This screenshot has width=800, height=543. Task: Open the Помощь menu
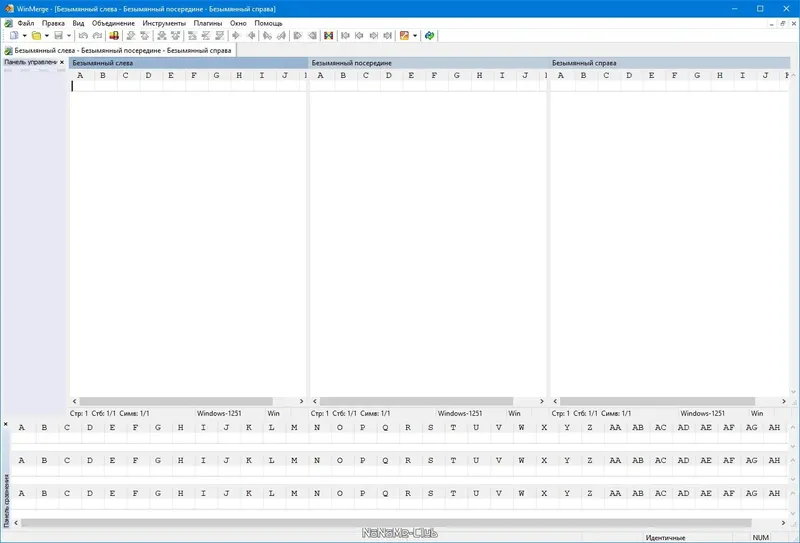point(268,23)
